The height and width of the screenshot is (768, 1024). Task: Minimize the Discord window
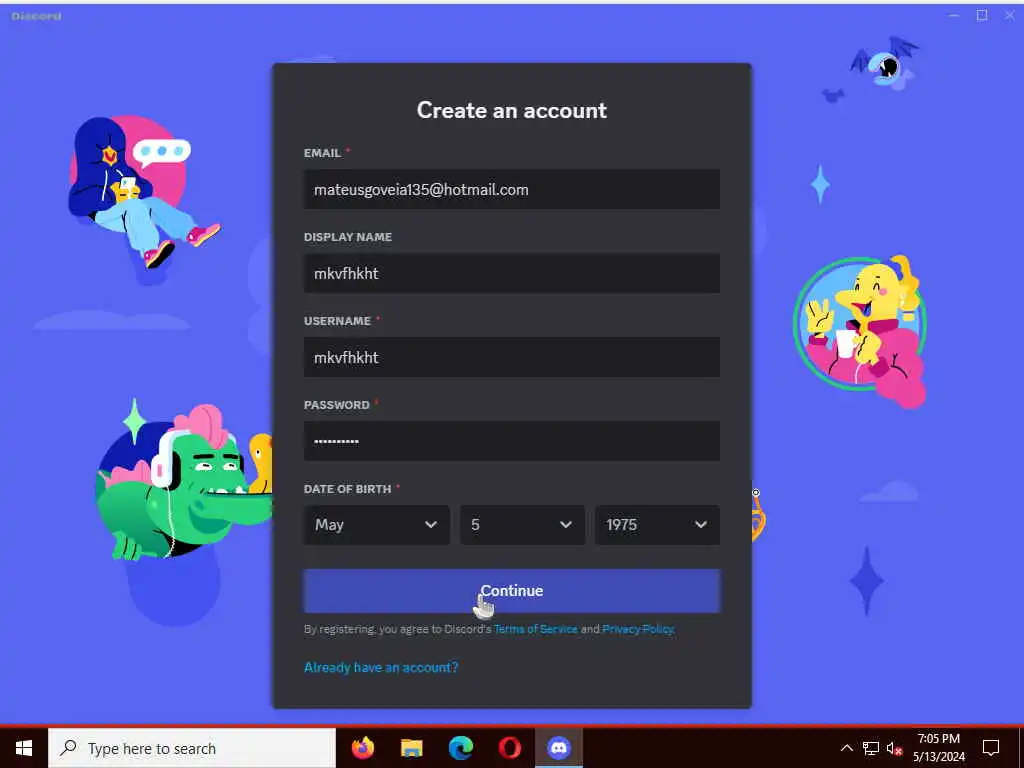click(953, 15)
